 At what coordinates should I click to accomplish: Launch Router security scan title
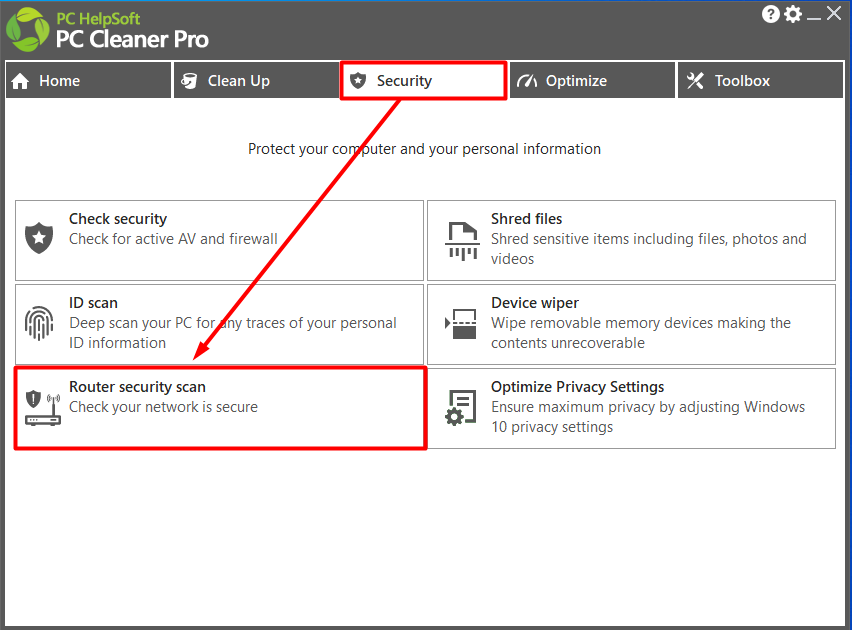click(137, 387)
